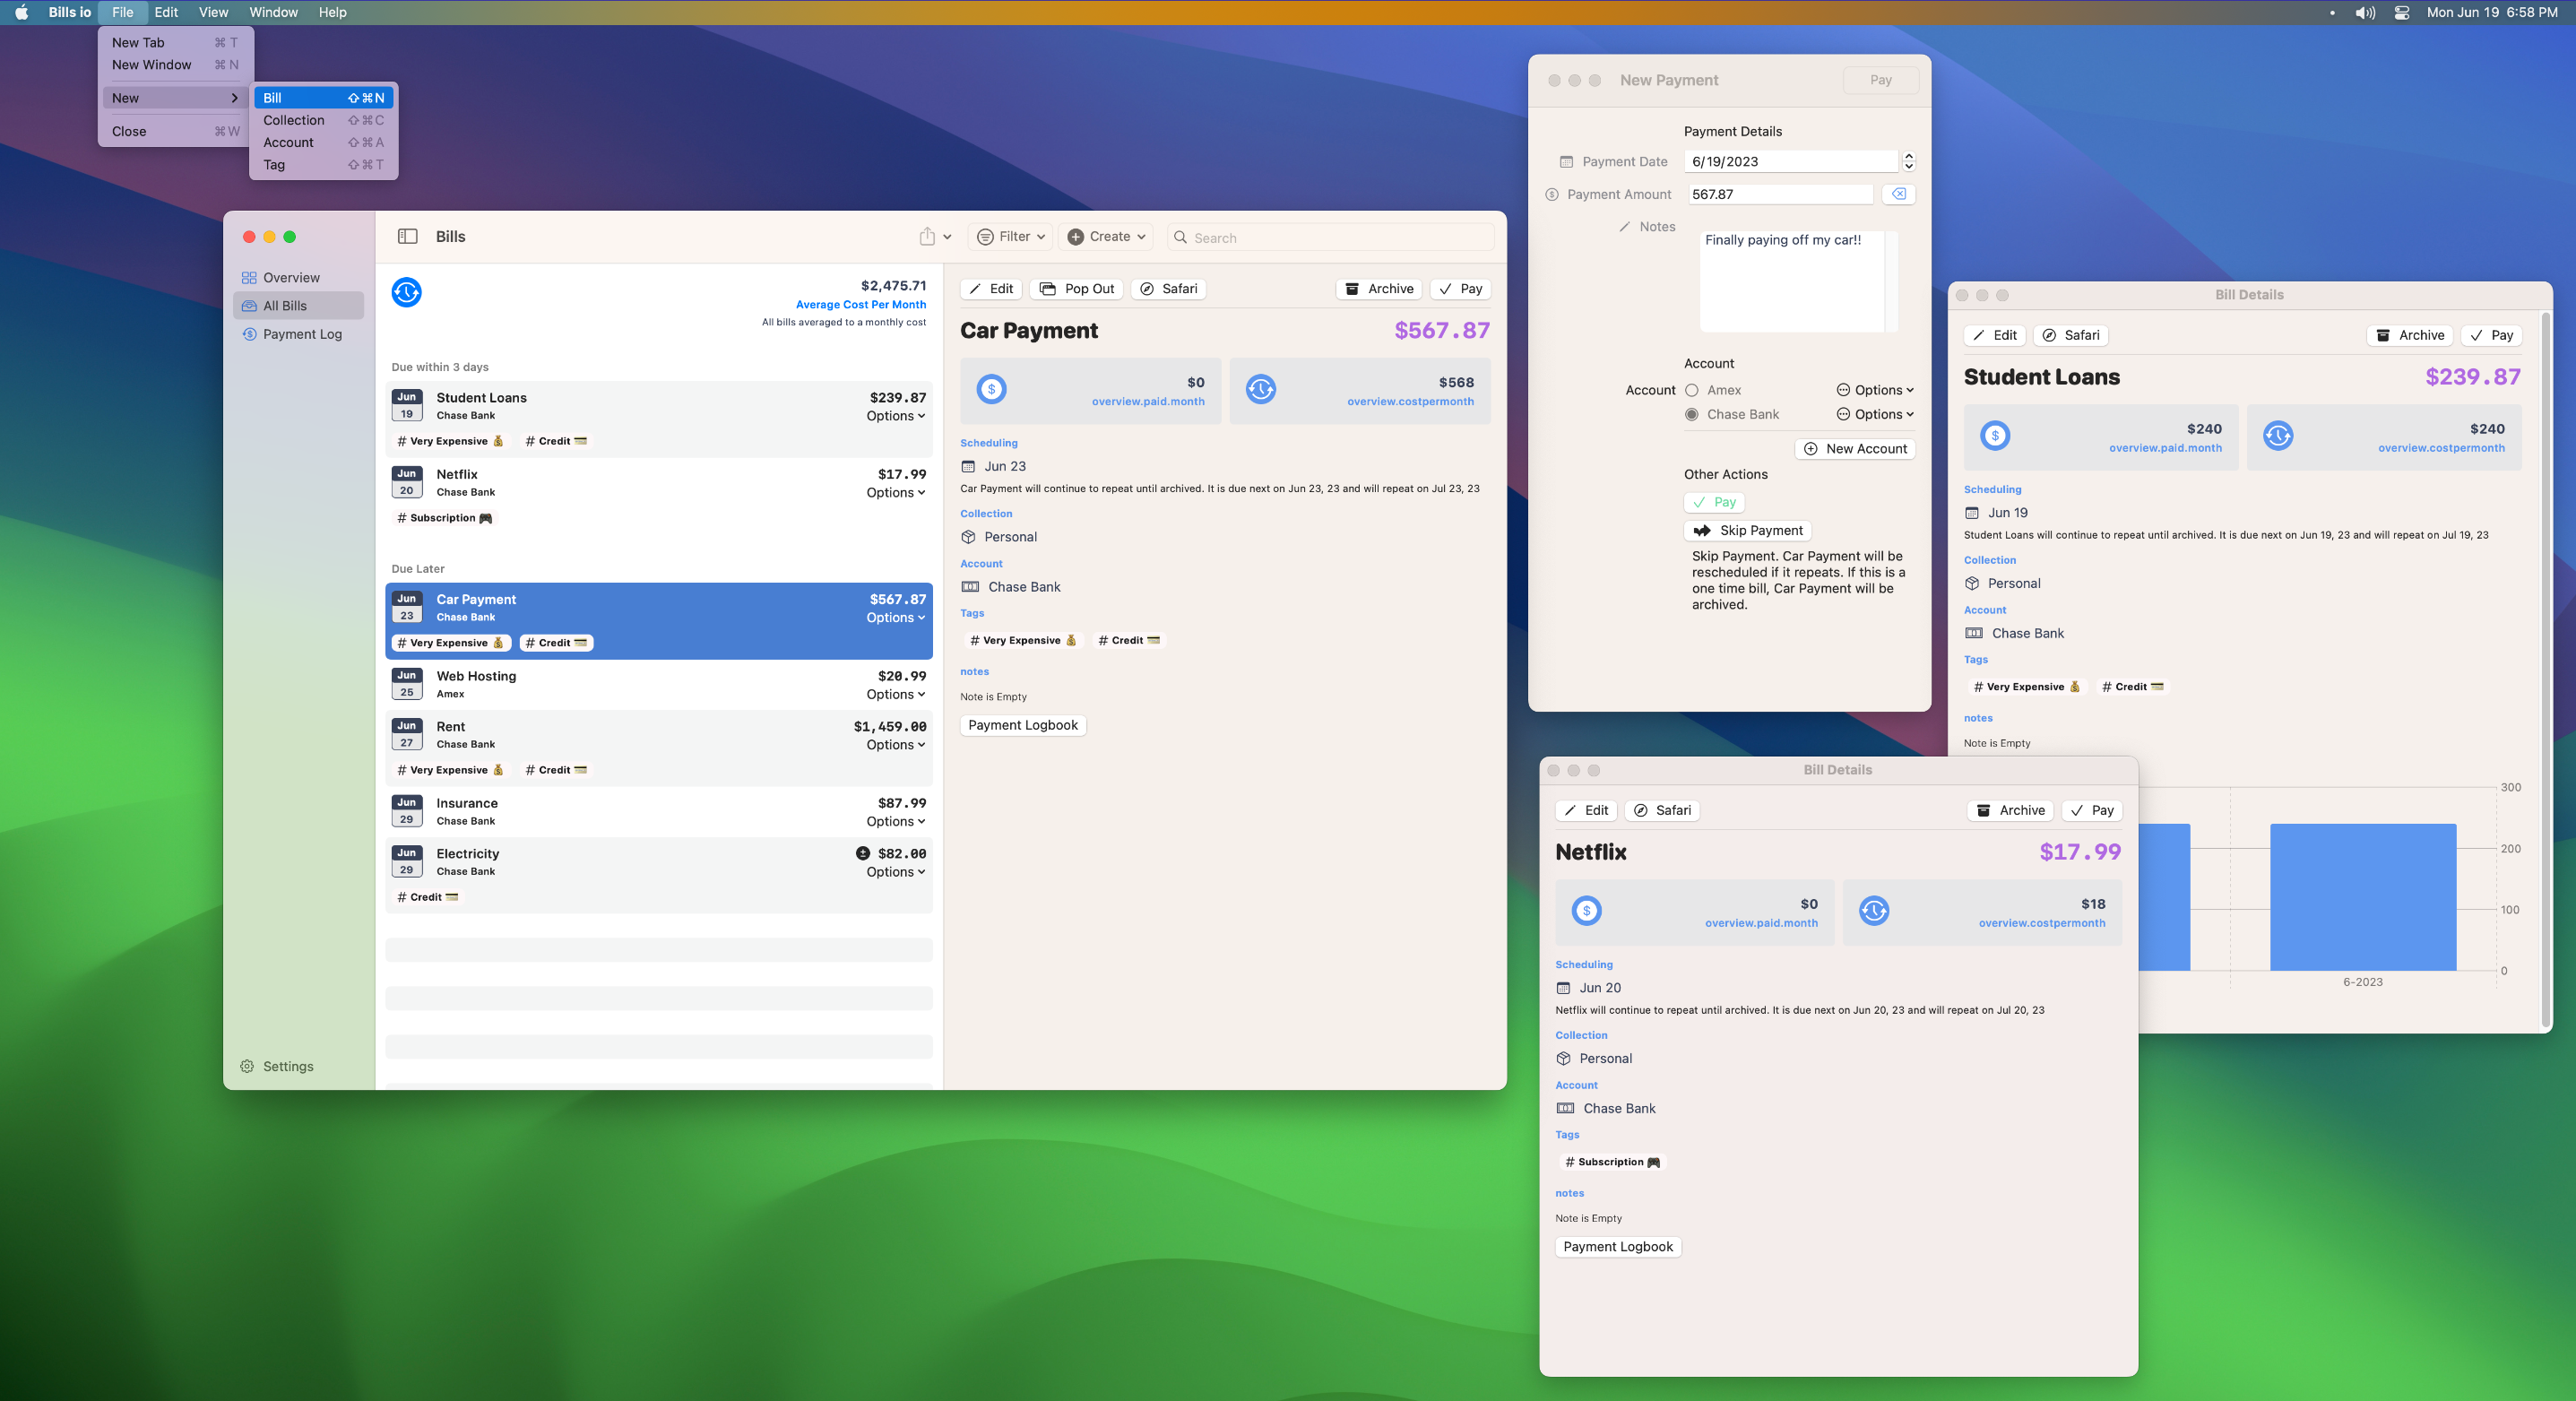Clear the Payment Amount with the backspace icon
The image size is (2576, 1401).
click(x=1897, y=194)
